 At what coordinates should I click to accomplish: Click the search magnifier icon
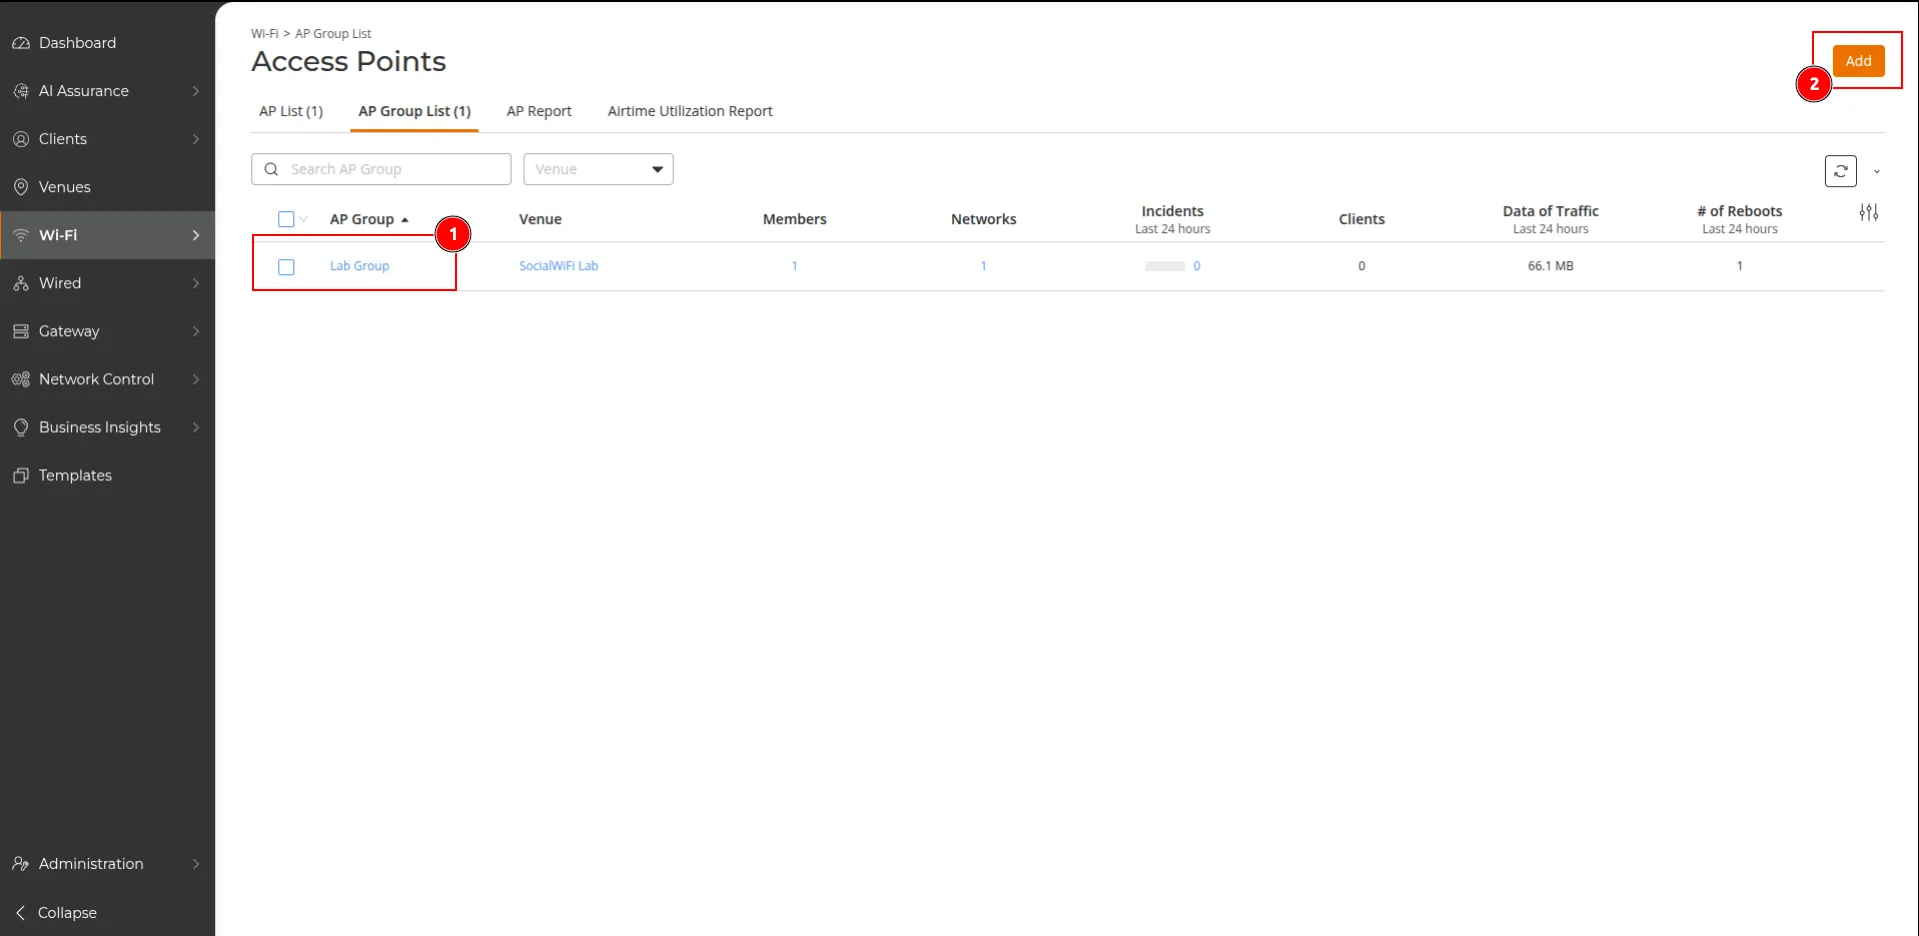(271, 169)
